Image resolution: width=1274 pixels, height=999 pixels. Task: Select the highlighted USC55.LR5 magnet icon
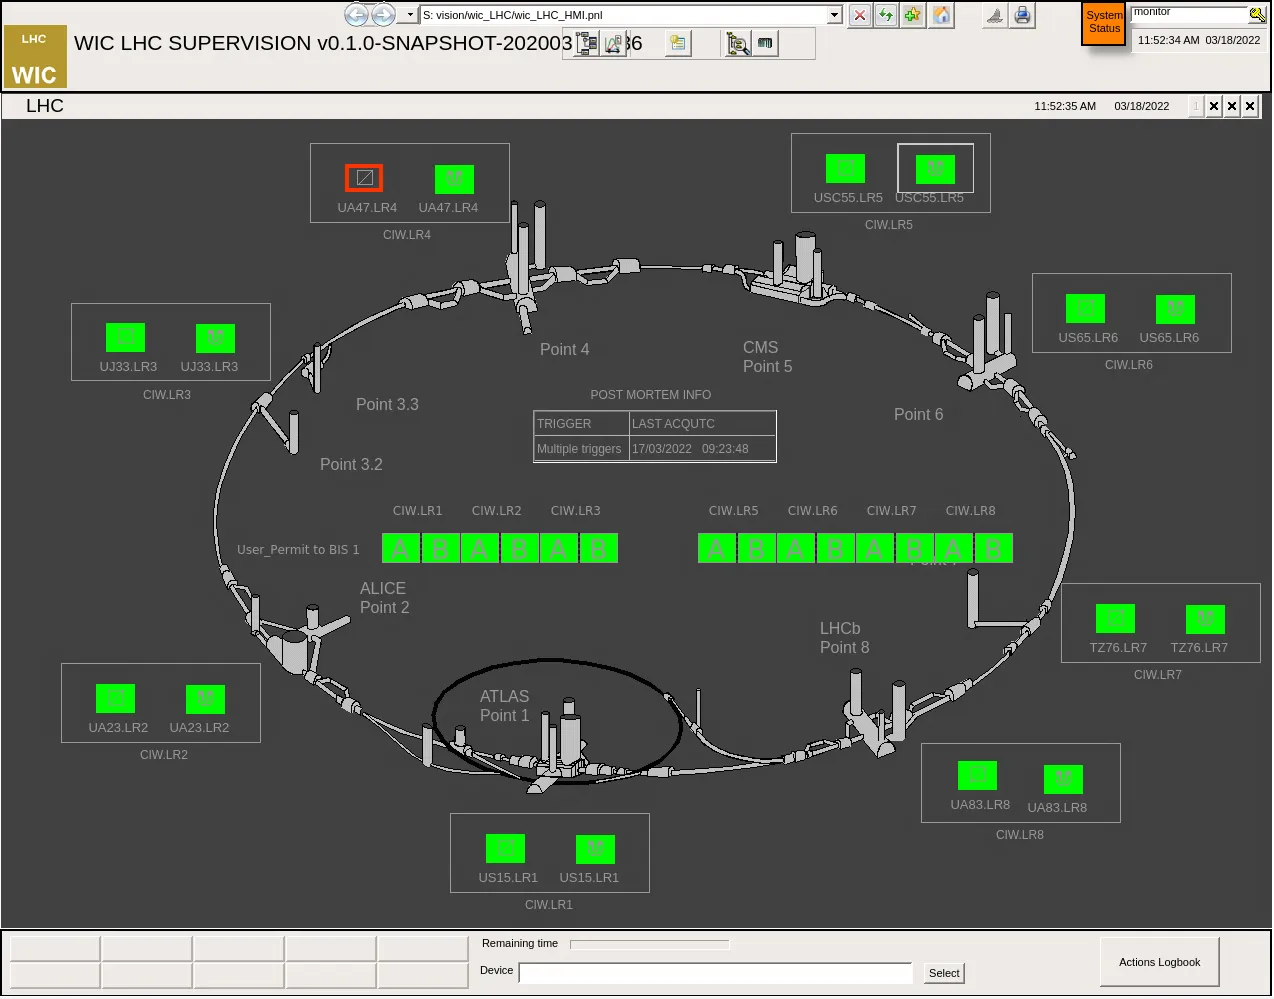point(935,169)
